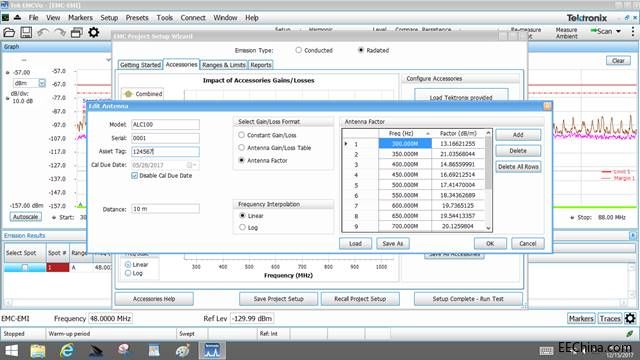
Task: Select Log frequency interpolation
Action: (x=242, y=227)
